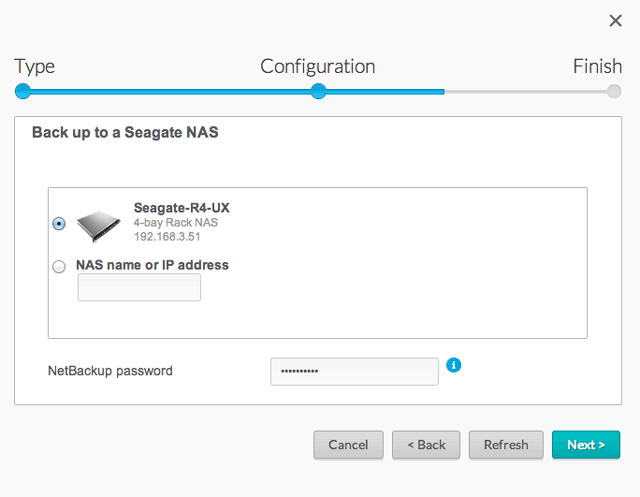The height and width of the screenshot is (497, 640).
Task: Select the NAS name or IP address radio
Action: point(59,267)
